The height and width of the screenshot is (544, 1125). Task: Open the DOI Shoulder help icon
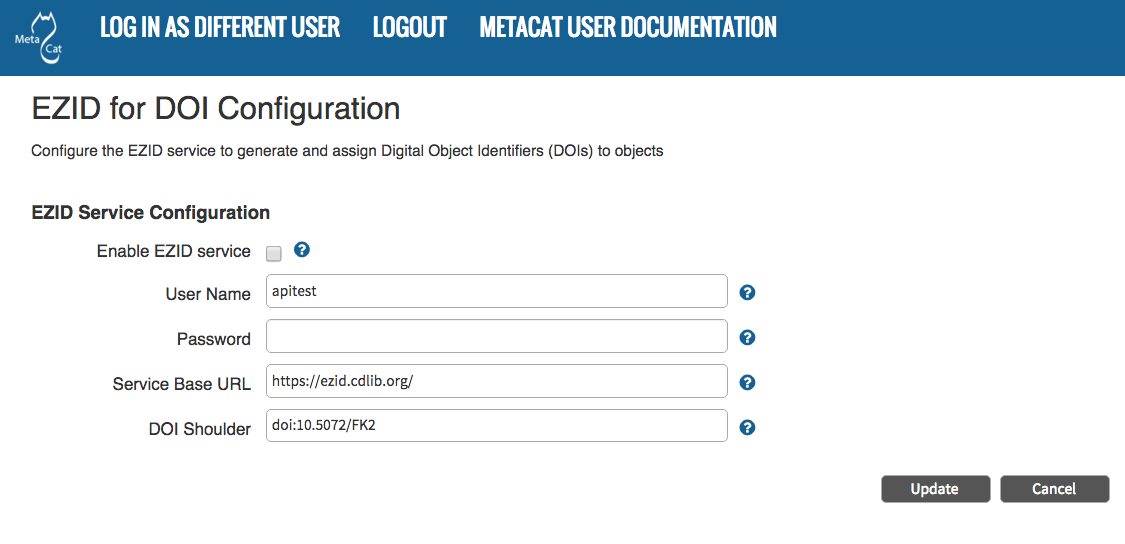(x=747, y=428)
